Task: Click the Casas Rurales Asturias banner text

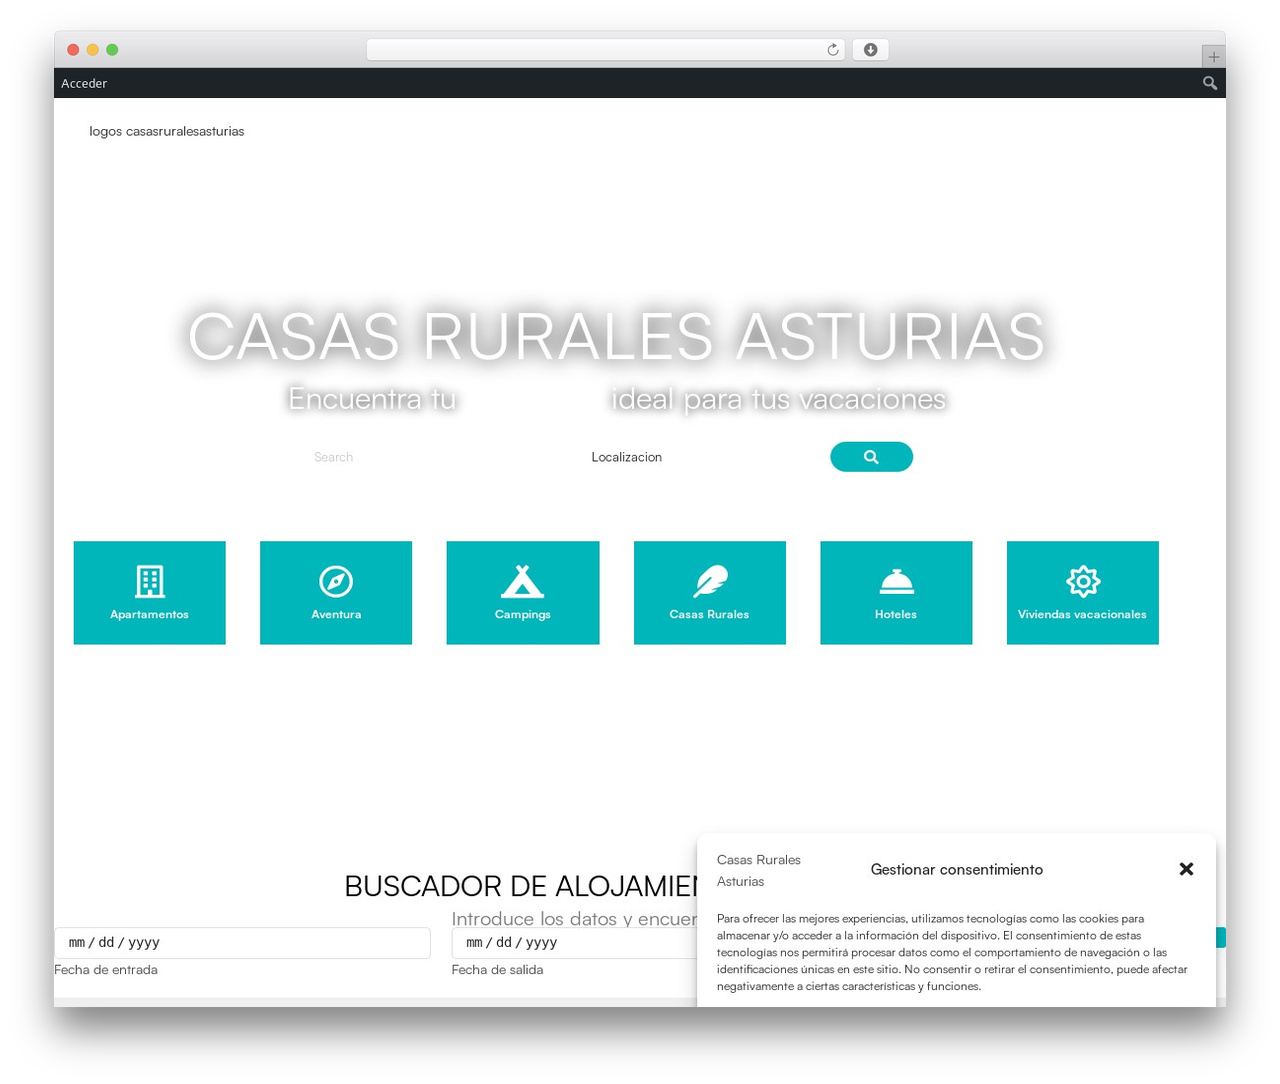Action: (759, 871)
